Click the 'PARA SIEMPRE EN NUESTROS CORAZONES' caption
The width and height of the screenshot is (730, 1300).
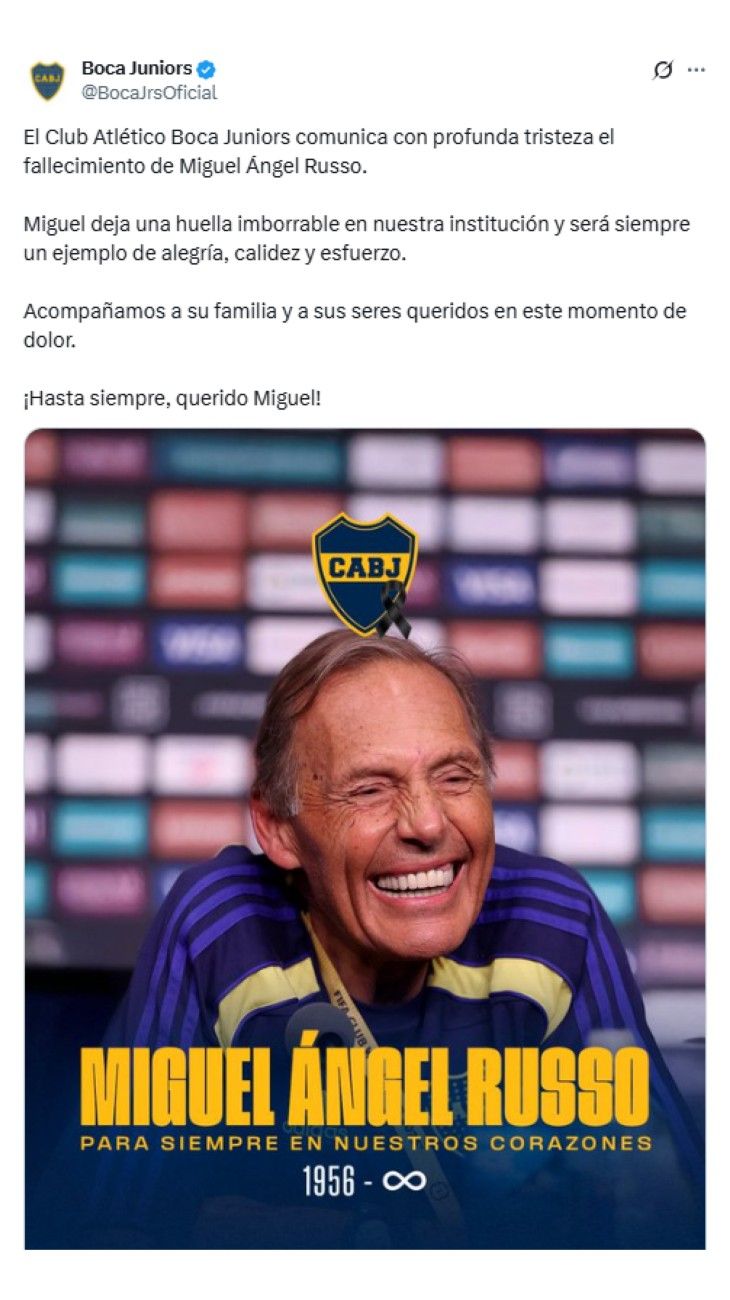[x=366, y=1142]
